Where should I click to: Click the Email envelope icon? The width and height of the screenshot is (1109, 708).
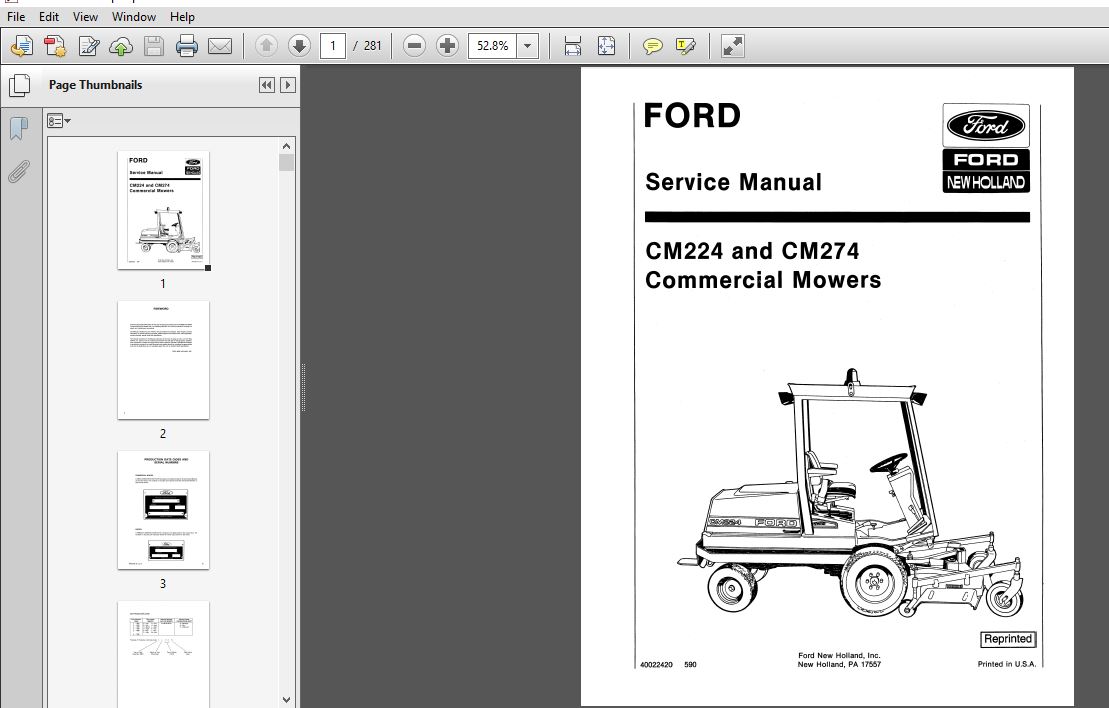point(220,47)
